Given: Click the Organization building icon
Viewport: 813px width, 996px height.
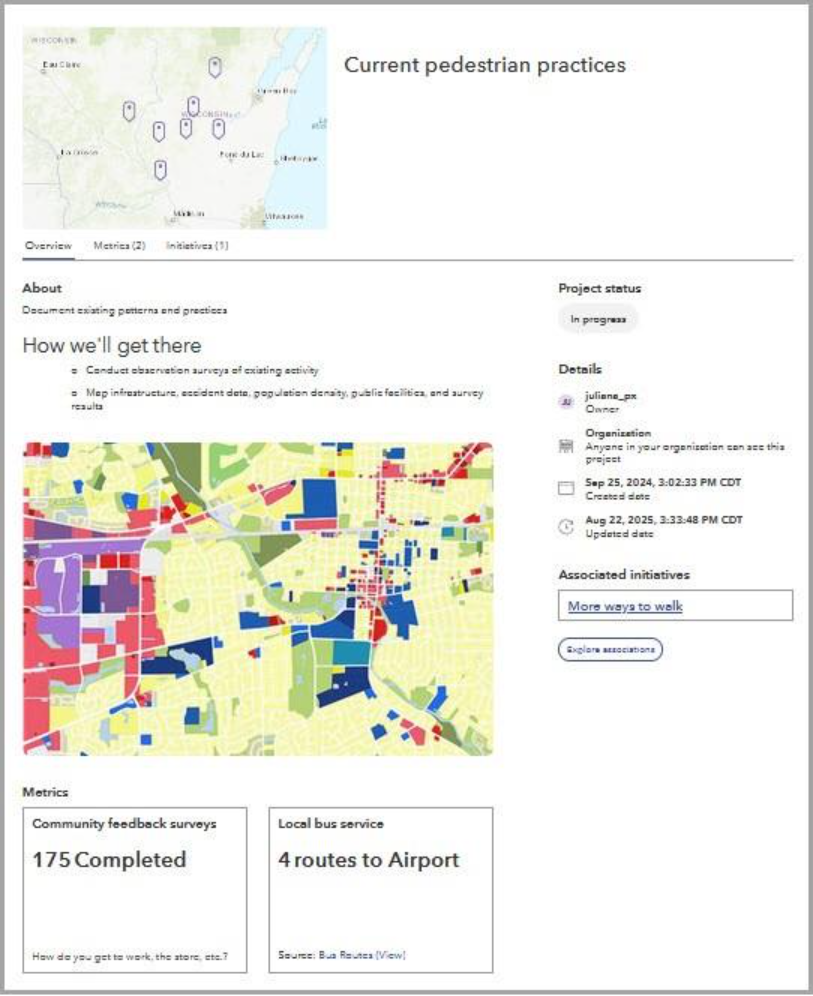Looking at the screenshot, I should coord(566,444).
